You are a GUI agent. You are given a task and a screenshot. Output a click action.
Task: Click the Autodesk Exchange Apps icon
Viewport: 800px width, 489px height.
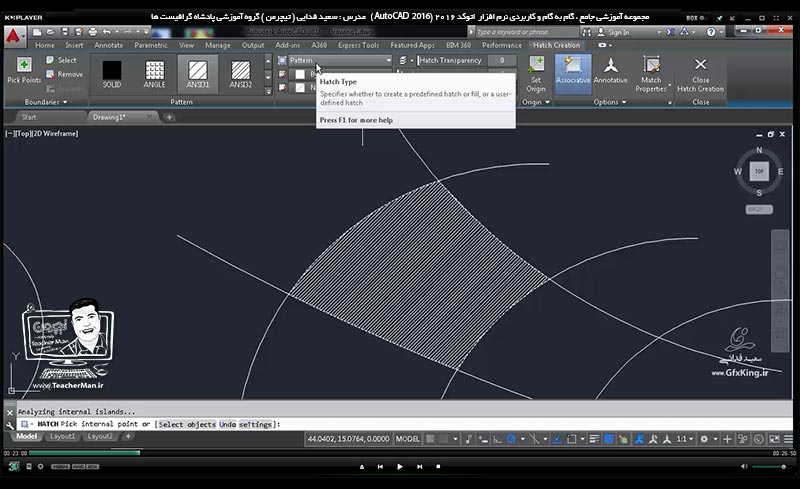(671, 32)
